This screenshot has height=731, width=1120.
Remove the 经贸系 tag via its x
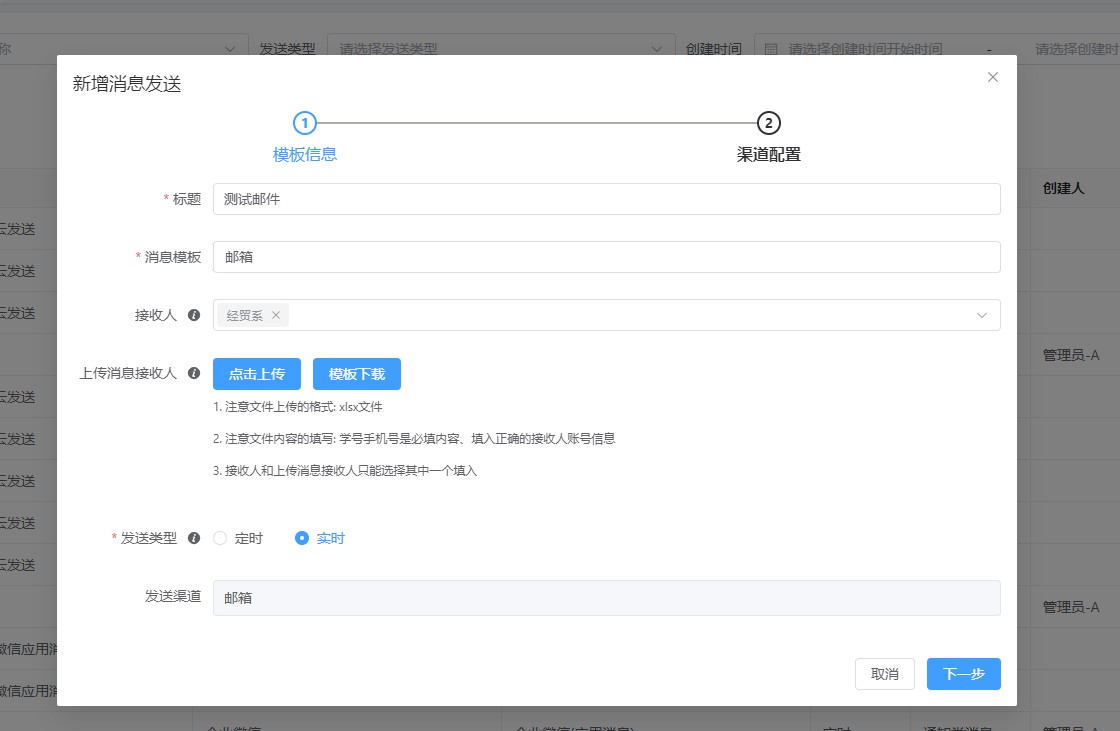[x=276, y=315]
